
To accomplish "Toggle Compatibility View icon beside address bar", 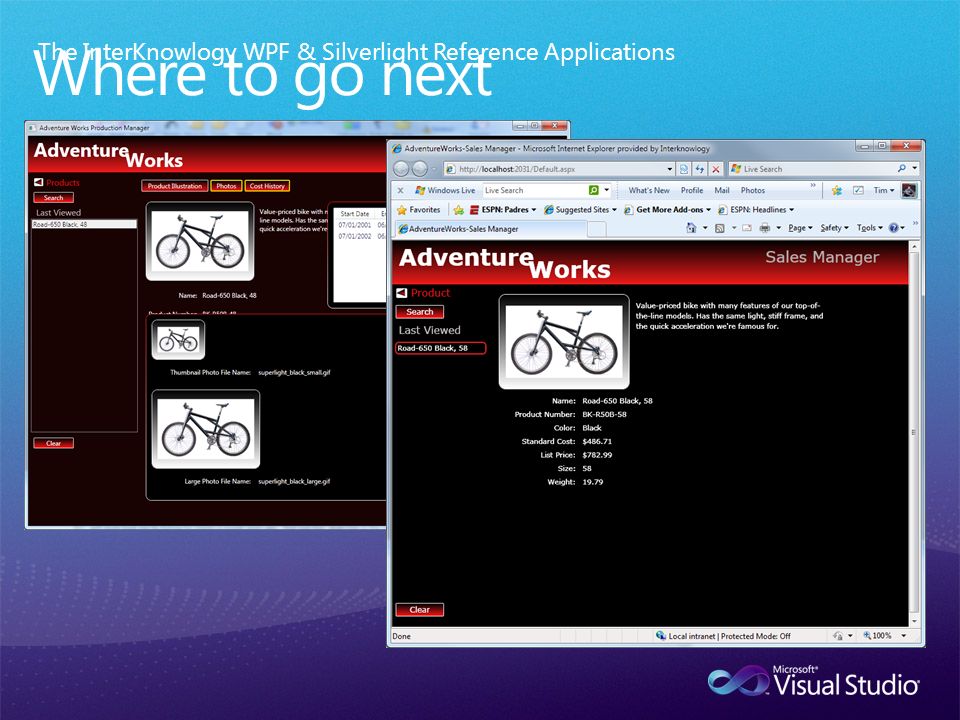I will tap(684, 169).
